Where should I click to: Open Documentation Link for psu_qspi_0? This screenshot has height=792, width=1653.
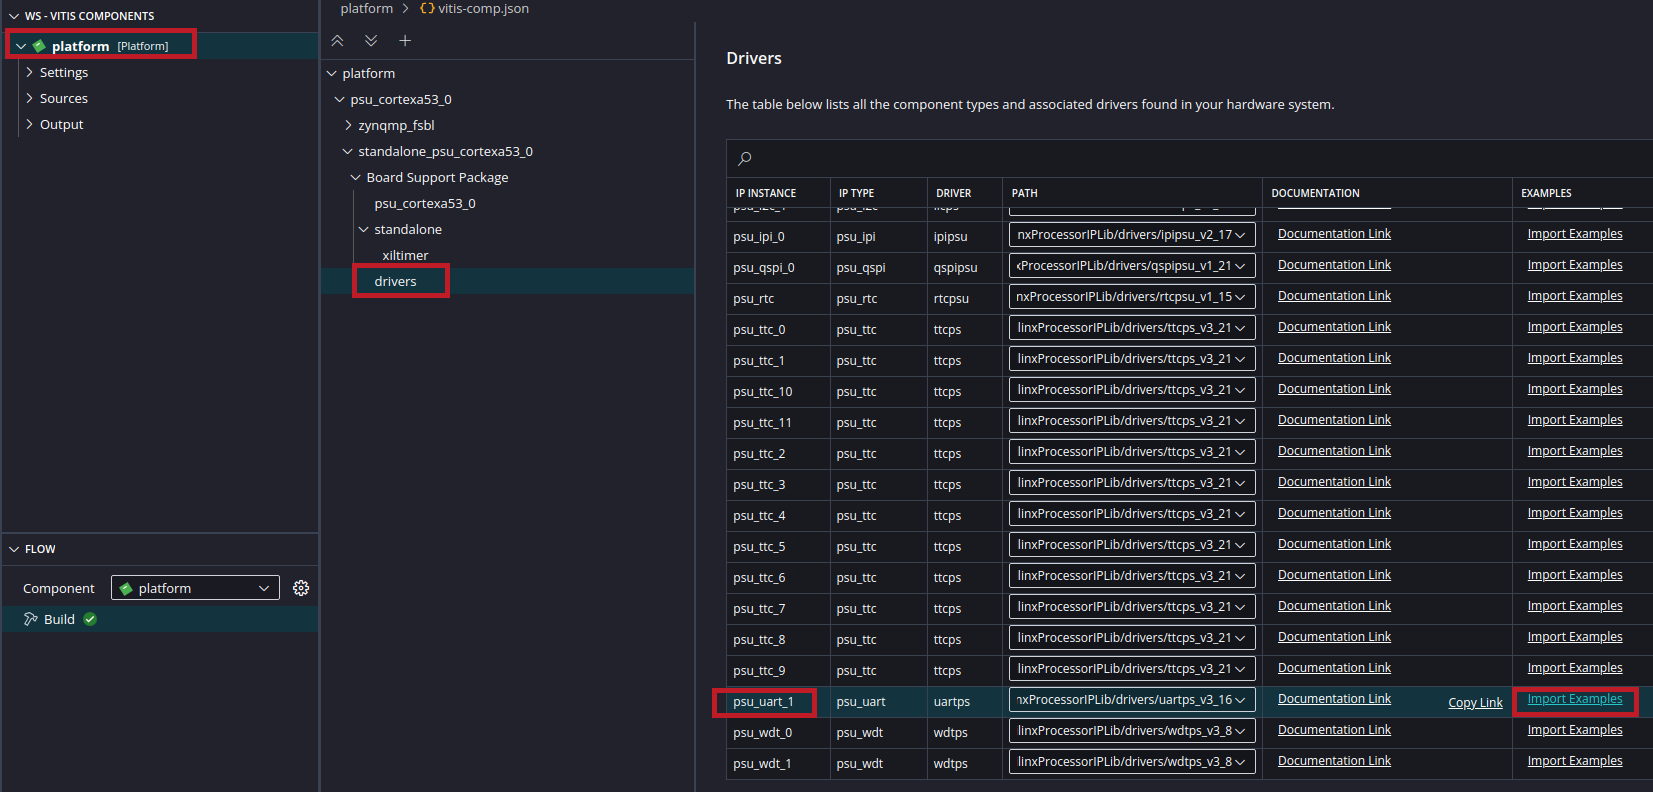point(1334,265)
